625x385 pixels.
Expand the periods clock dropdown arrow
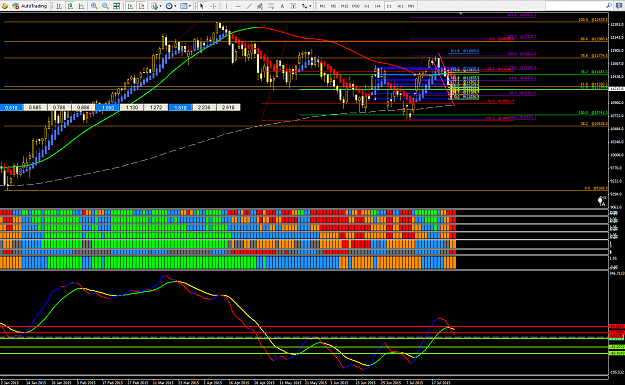coord(175,6)
